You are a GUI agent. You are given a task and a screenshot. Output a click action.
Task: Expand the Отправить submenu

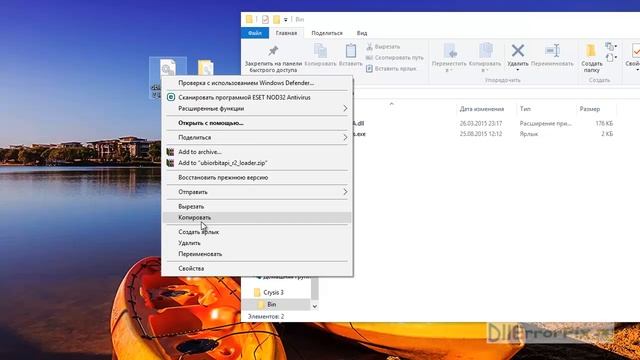[257, 192]
